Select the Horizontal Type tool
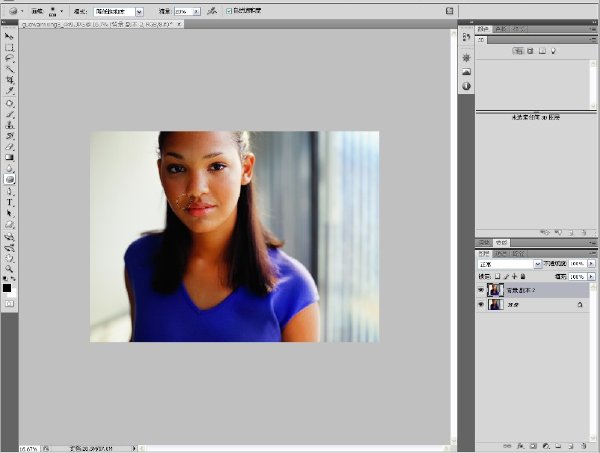Image resolution: width=600 pixels, height=453 pixels. [x=9, y=202]
